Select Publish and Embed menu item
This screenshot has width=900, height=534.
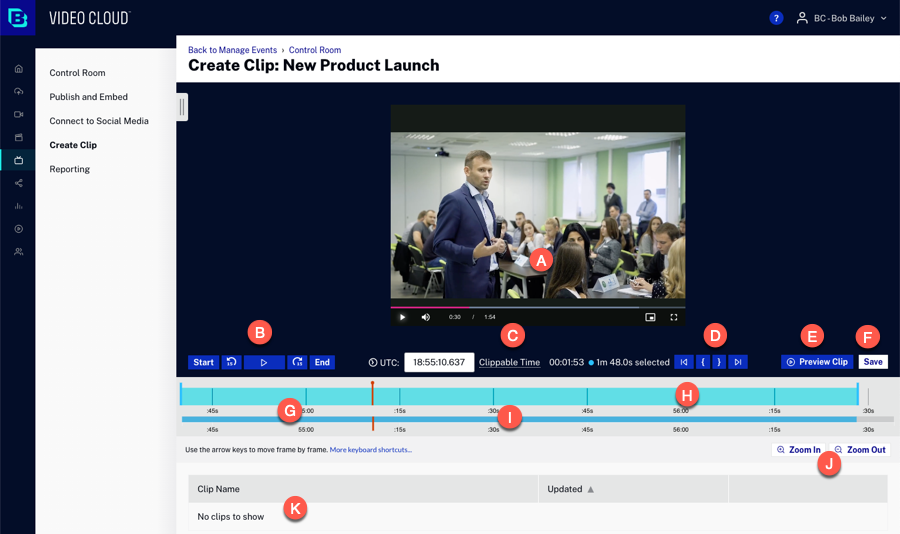pyautogui.click(x=89, y=97)
